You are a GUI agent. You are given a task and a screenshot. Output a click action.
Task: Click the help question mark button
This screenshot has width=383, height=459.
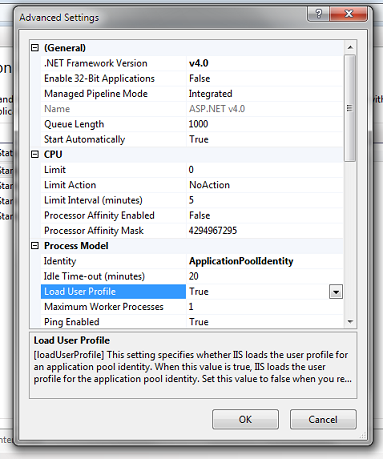[x=318, y=14]
